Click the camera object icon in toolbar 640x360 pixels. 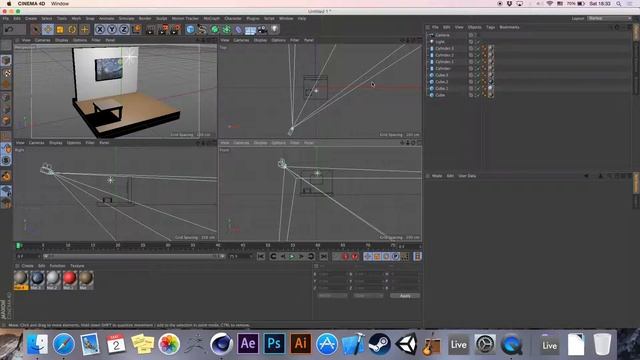click(262, 29)
